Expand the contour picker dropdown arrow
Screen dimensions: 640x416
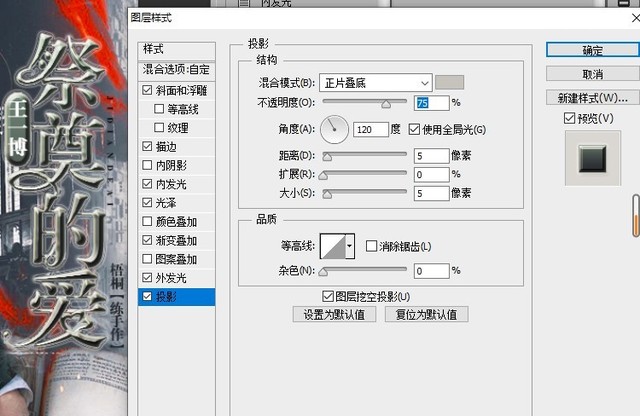(x=349, y=246)
